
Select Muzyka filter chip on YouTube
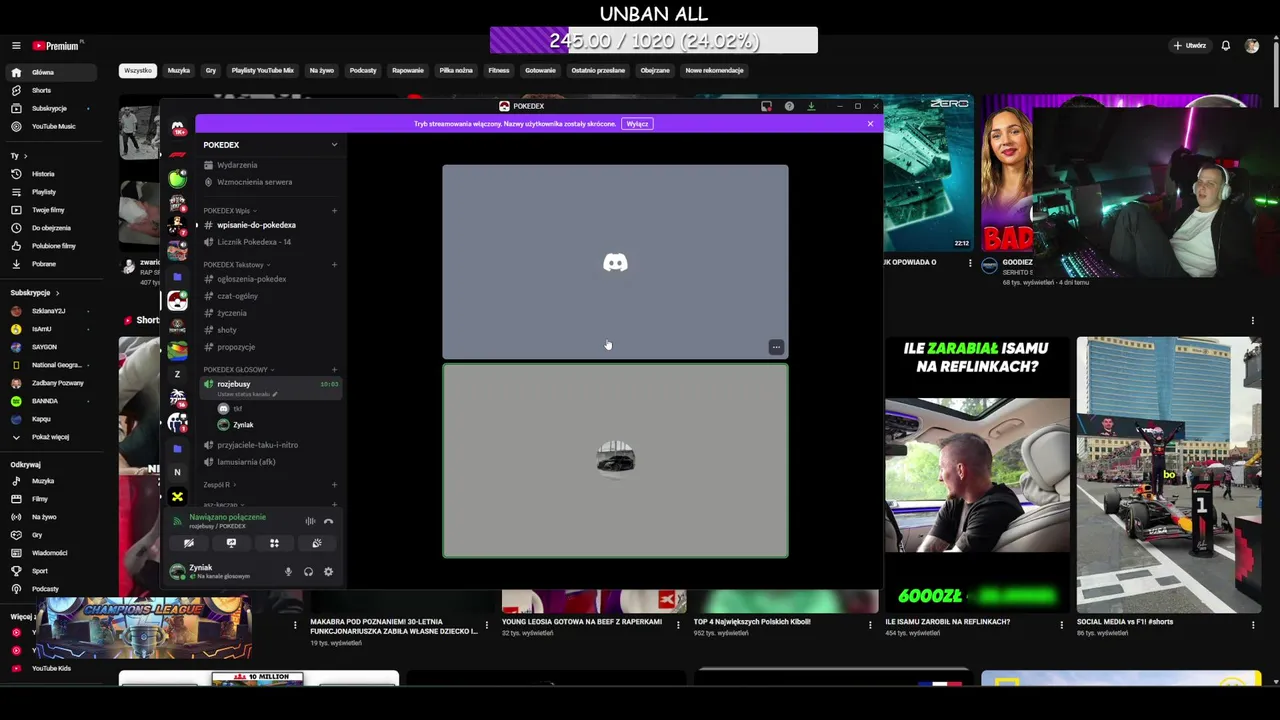coord(179,71)
